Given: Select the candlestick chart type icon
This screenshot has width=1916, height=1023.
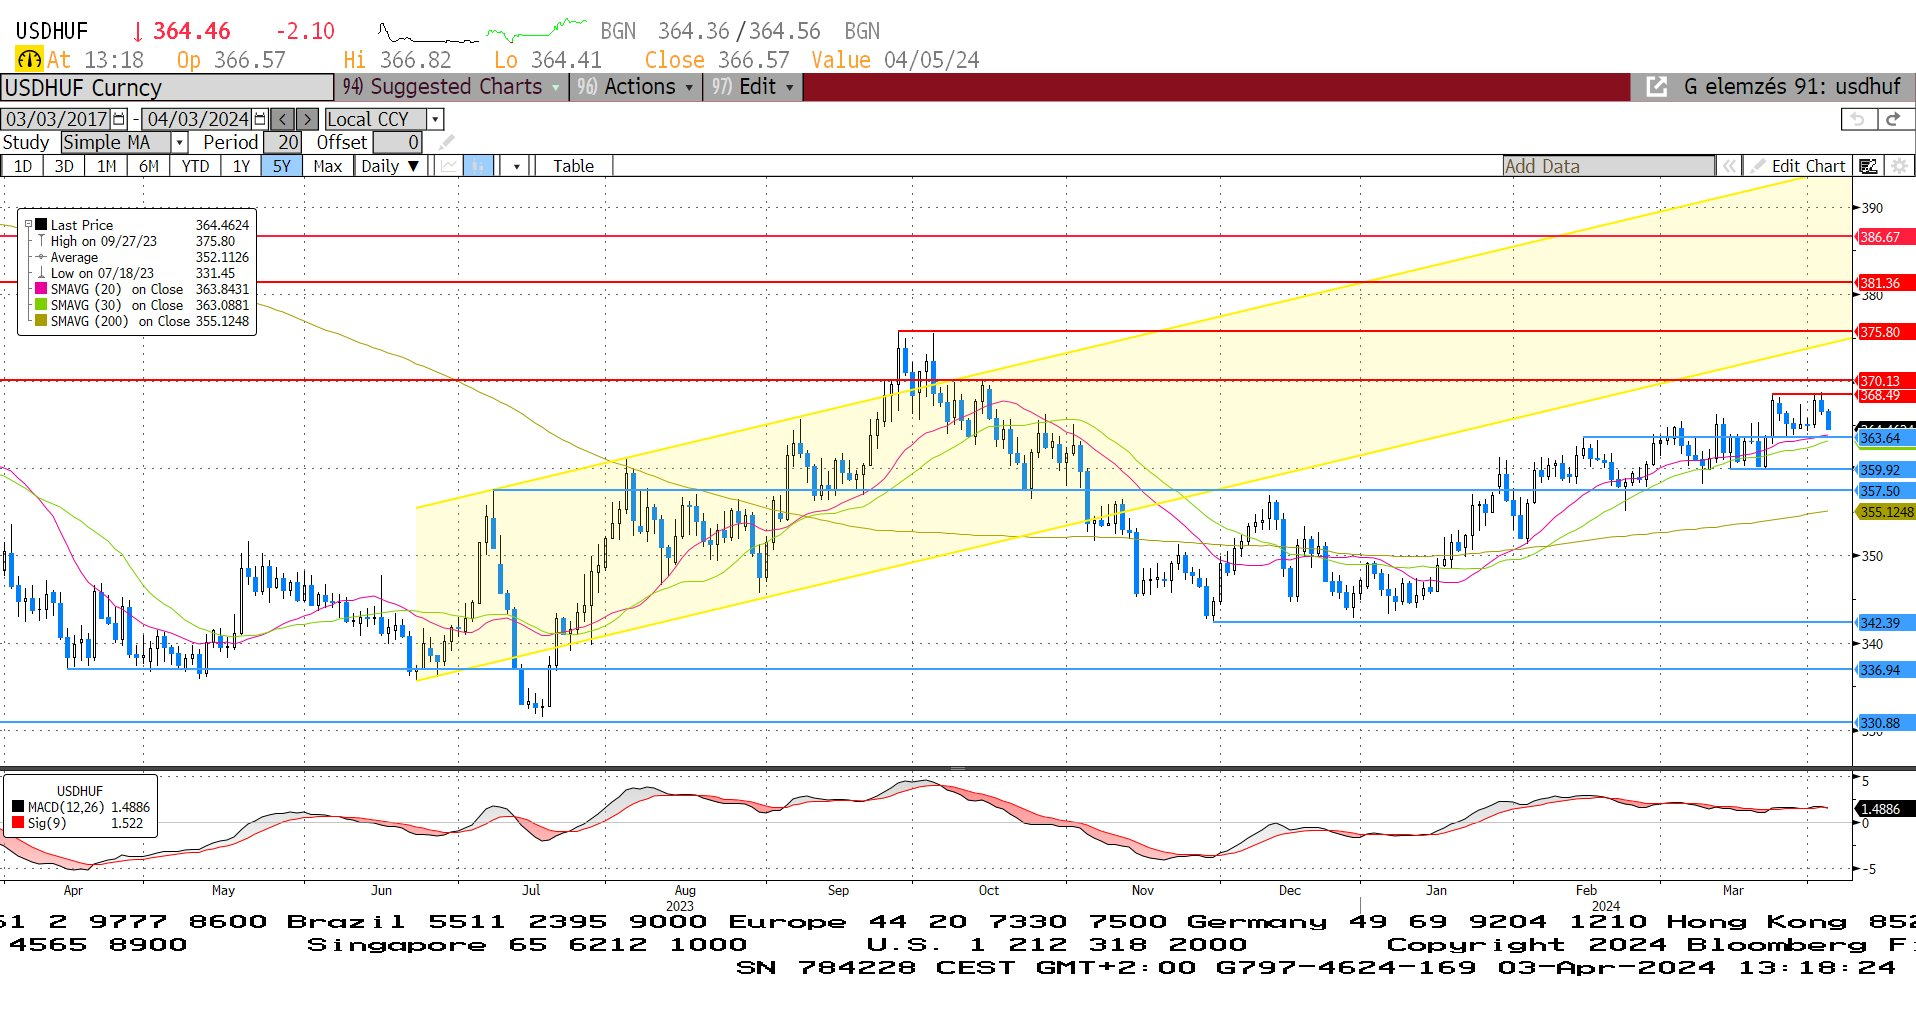Looking at the screenshot, I should [x=480, y=166].
